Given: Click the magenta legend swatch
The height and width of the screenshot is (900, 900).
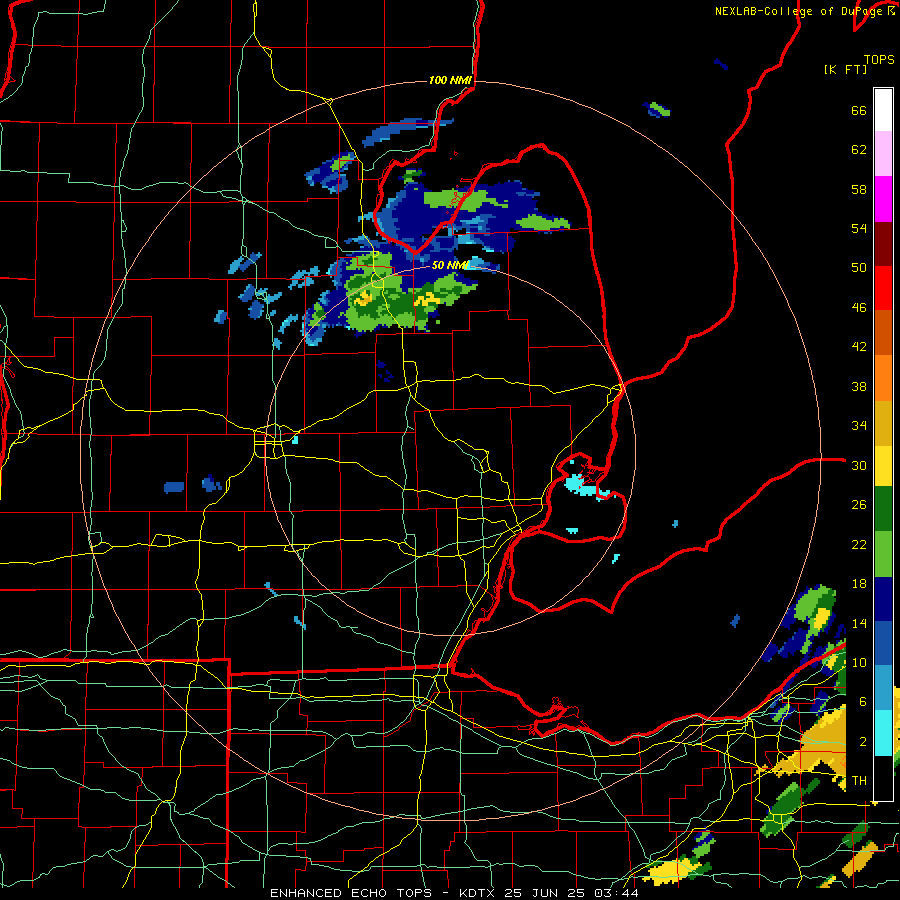Looking at the screenshot, I should click(x=883, y=199).
